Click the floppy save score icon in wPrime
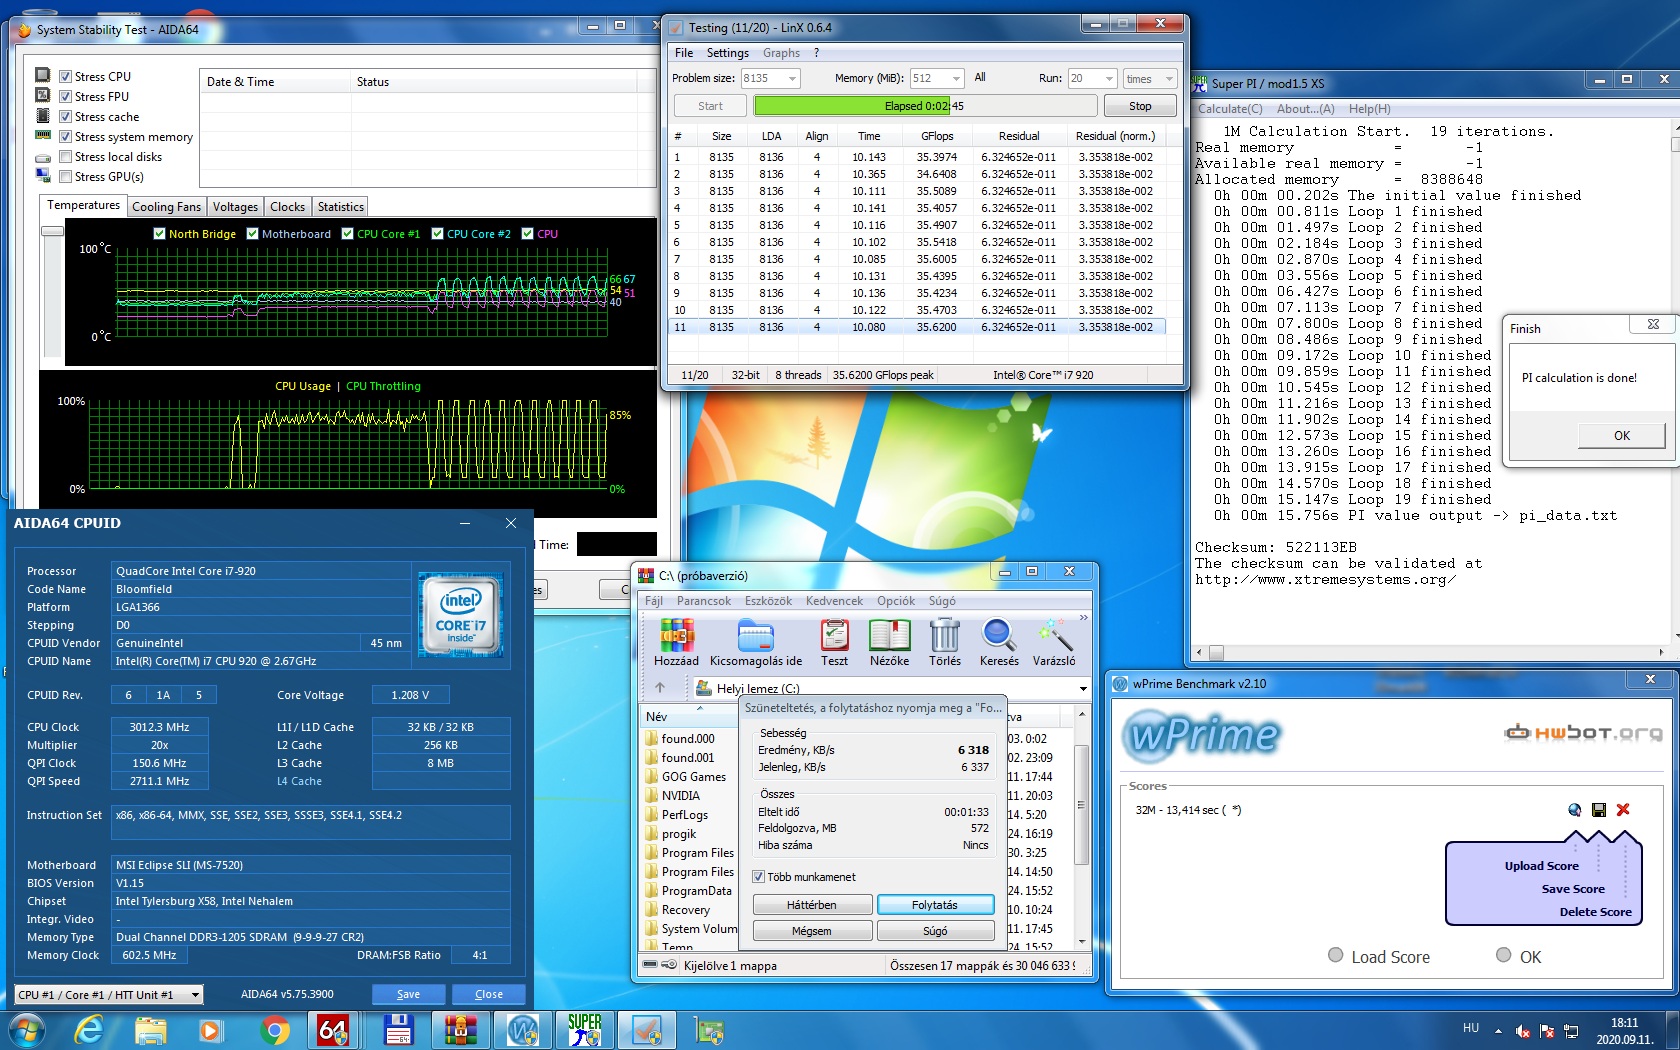Viewport: 1680px width, 1050px height. coord(1599,810)
